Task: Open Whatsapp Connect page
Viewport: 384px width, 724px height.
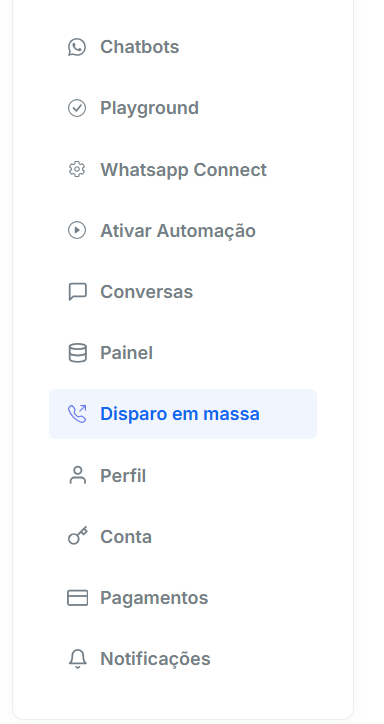Action: coord(183,169)
